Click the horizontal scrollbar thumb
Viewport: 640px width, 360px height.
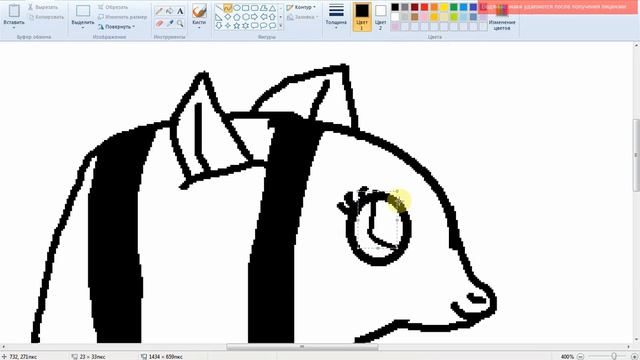(302, 347)
